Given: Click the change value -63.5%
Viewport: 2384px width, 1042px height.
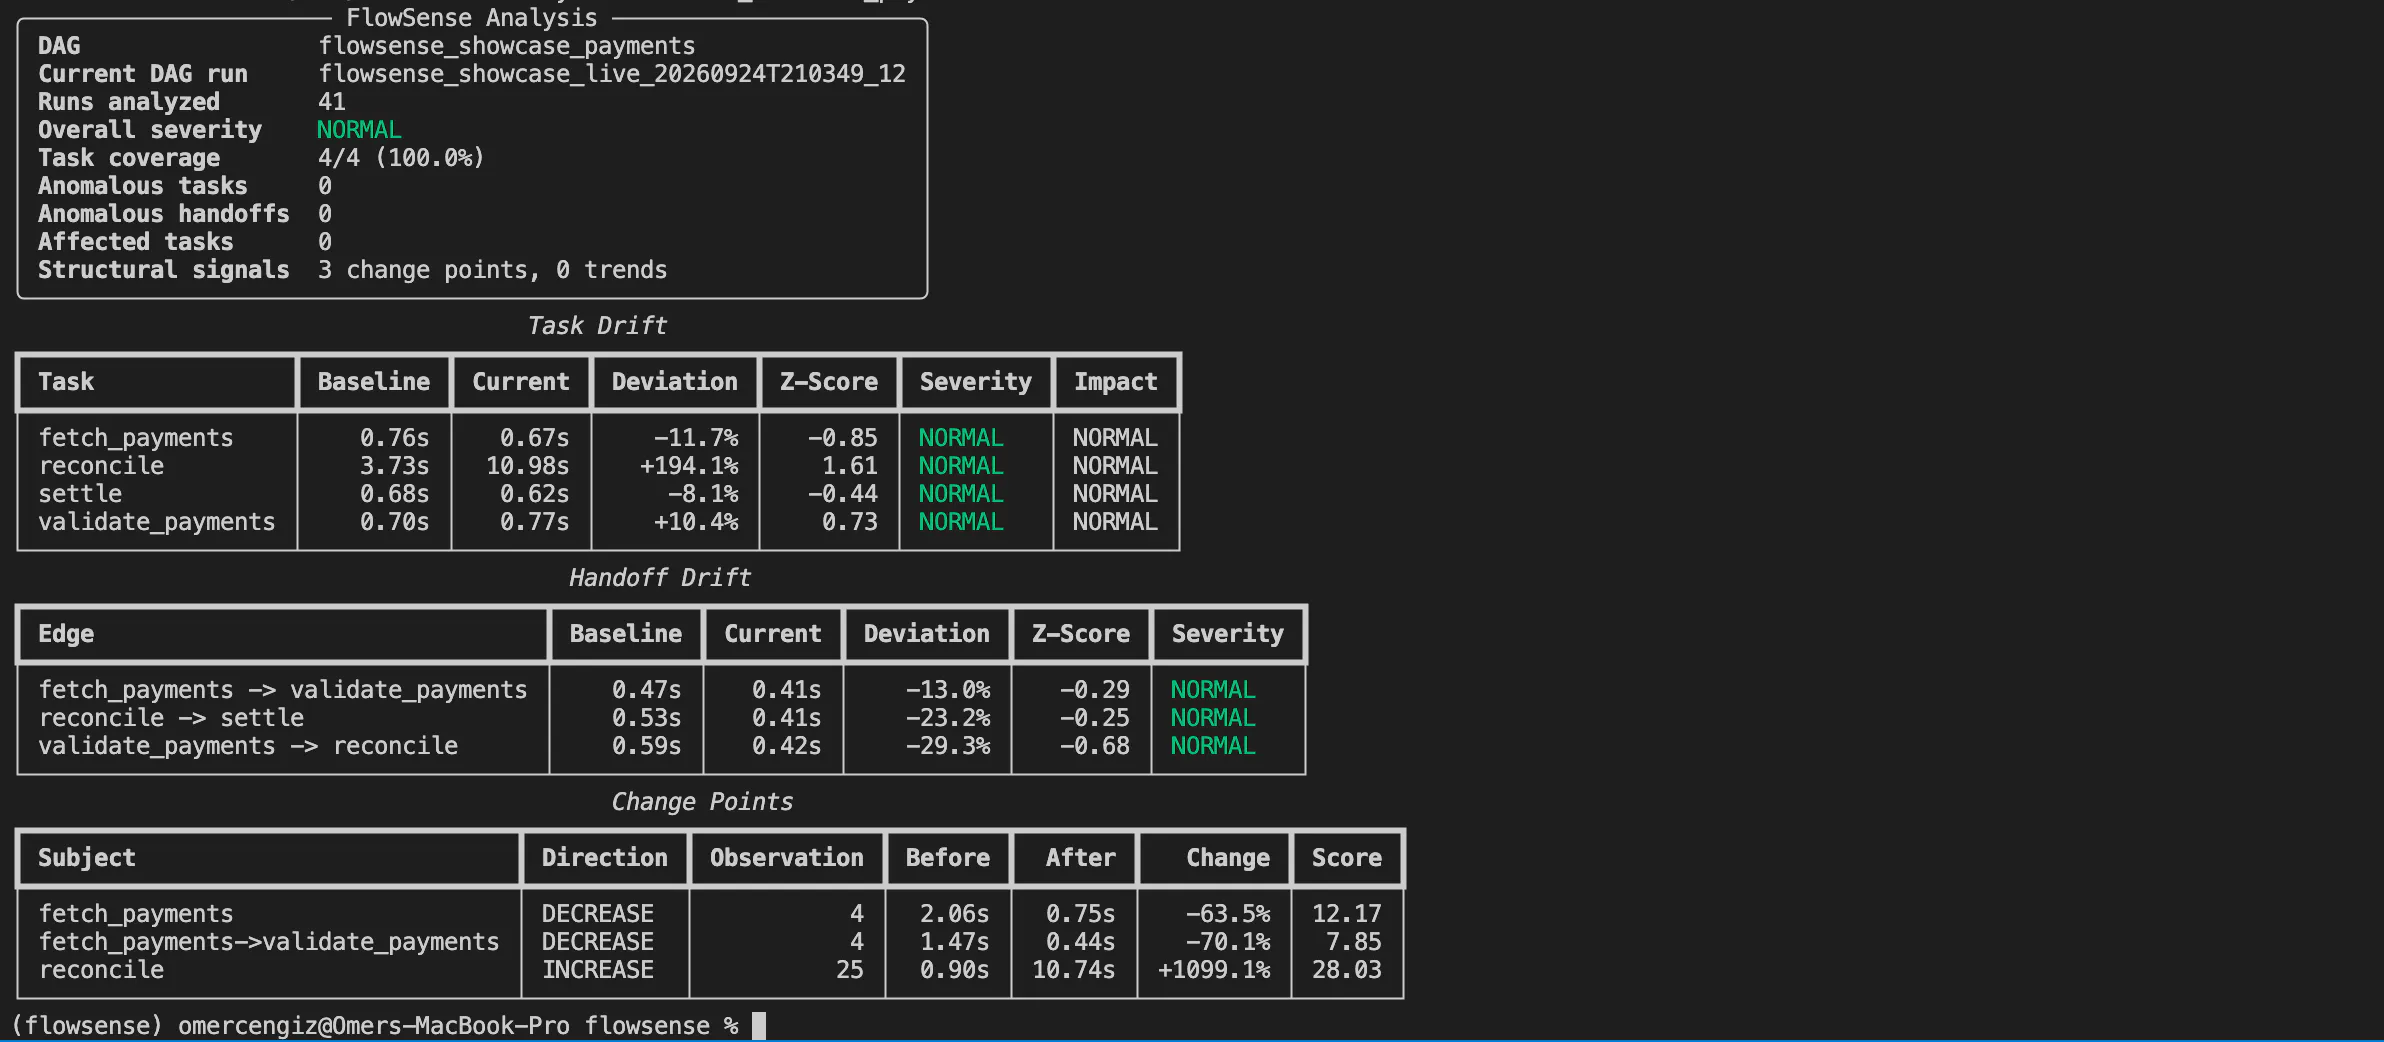Looking at the screenshot, I should point(1228,914).
